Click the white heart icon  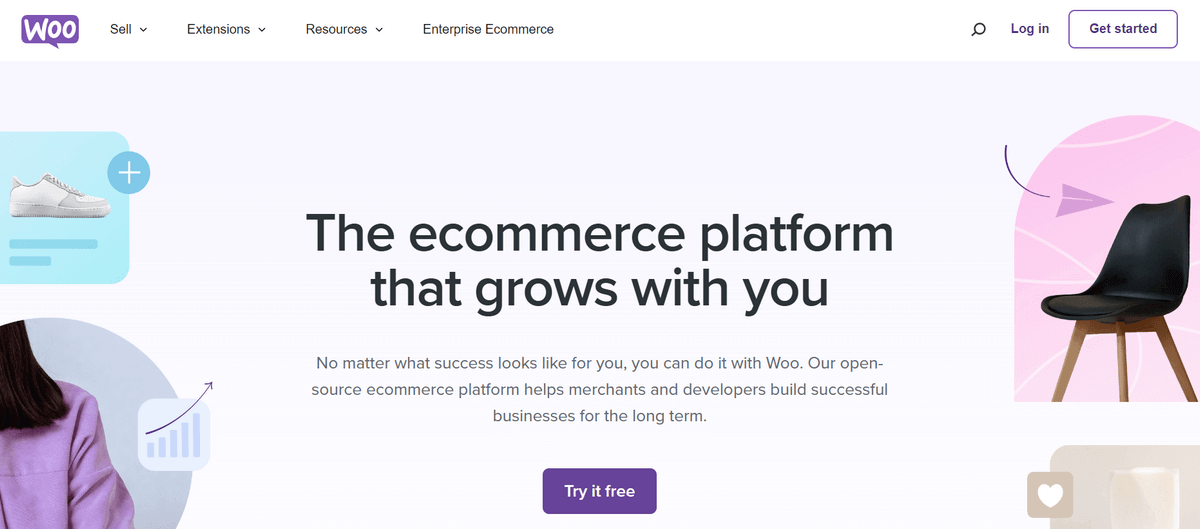point(1050,494)
